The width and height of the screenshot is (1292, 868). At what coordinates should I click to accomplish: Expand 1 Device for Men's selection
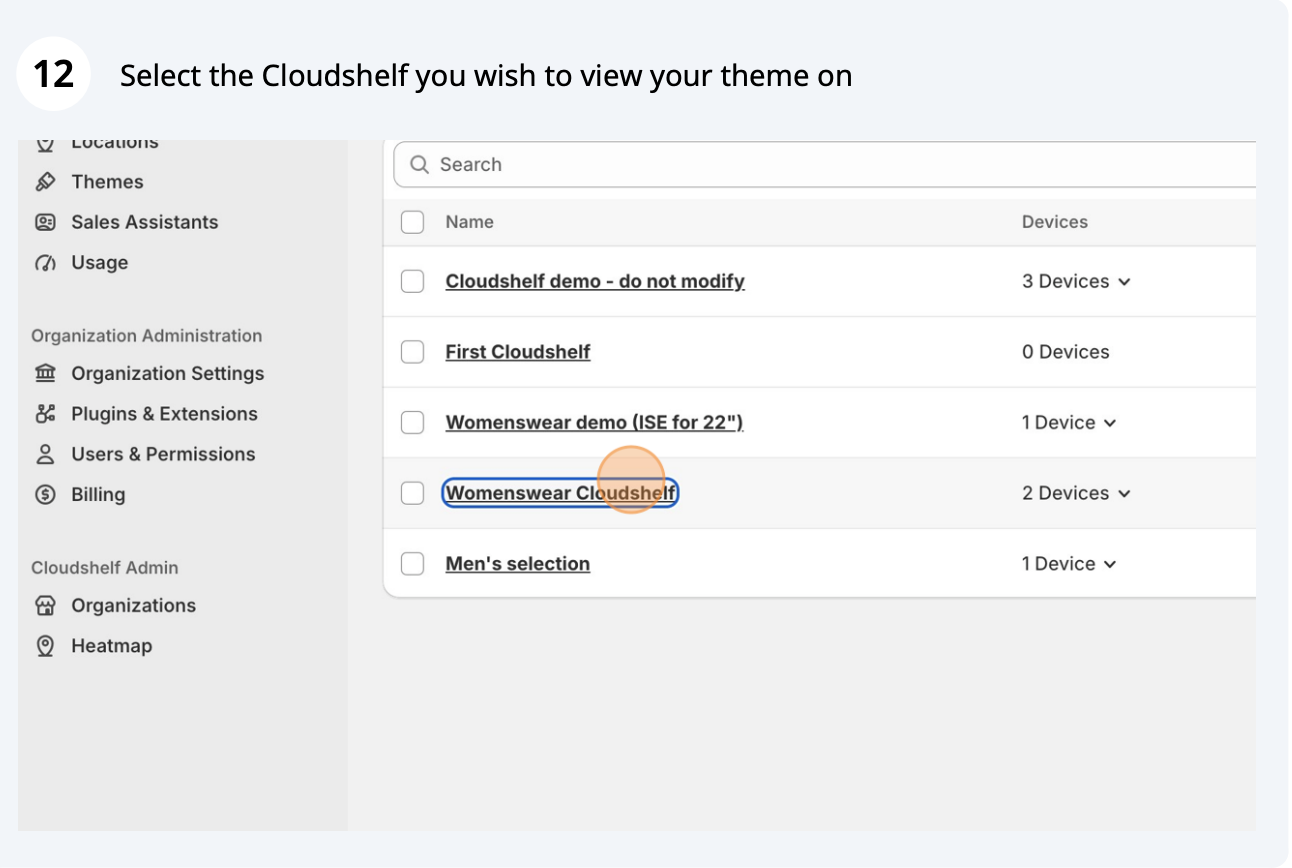tap(1069, 564)
